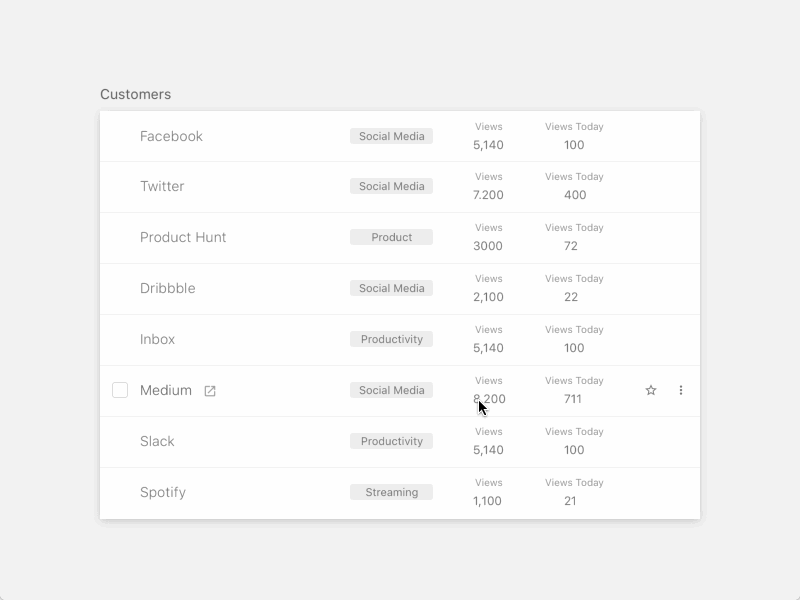Select the Dribbble customer row

(x=168, y=288)
